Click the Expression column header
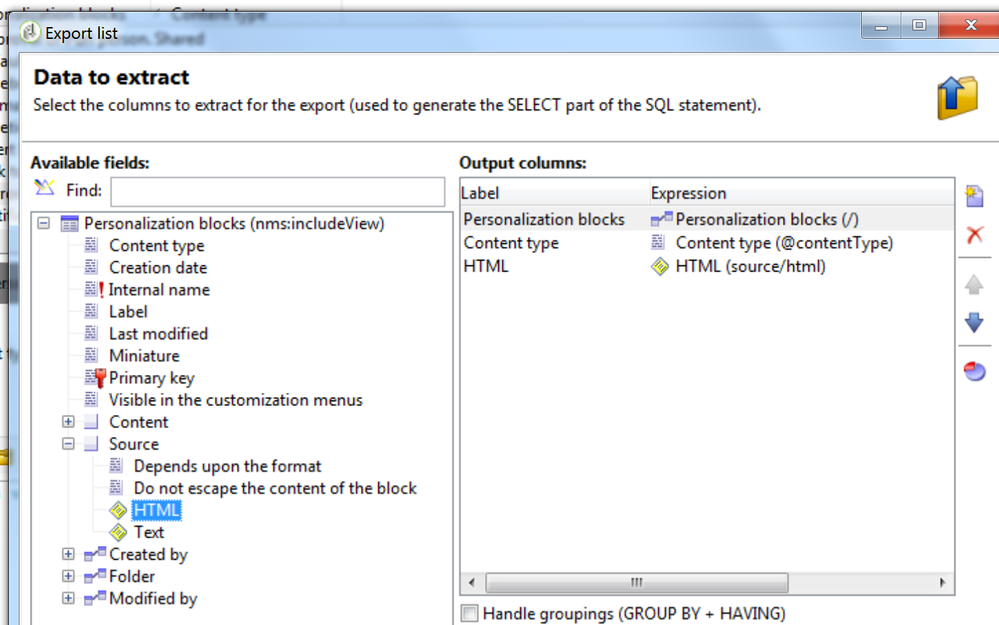This screenshot has height=625, width=999. pyautogui.click(x=689, y=193)
